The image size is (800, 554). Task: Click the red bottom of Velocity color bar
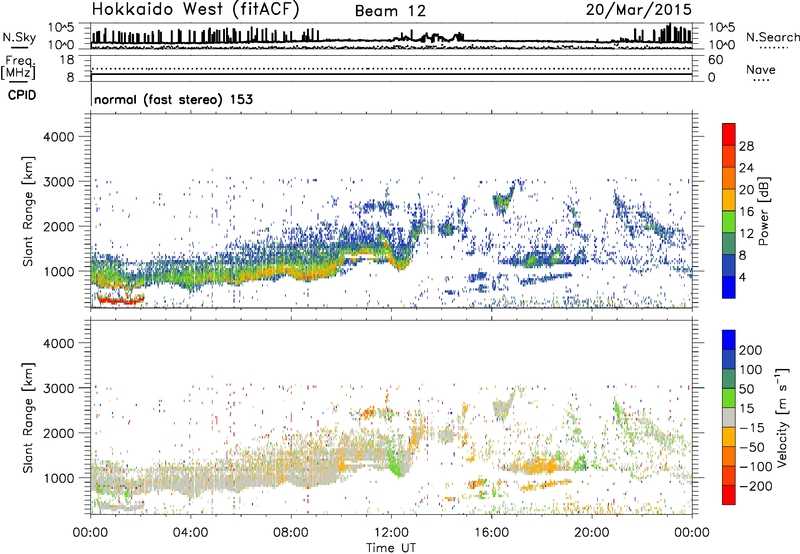(x=729, y=495)
